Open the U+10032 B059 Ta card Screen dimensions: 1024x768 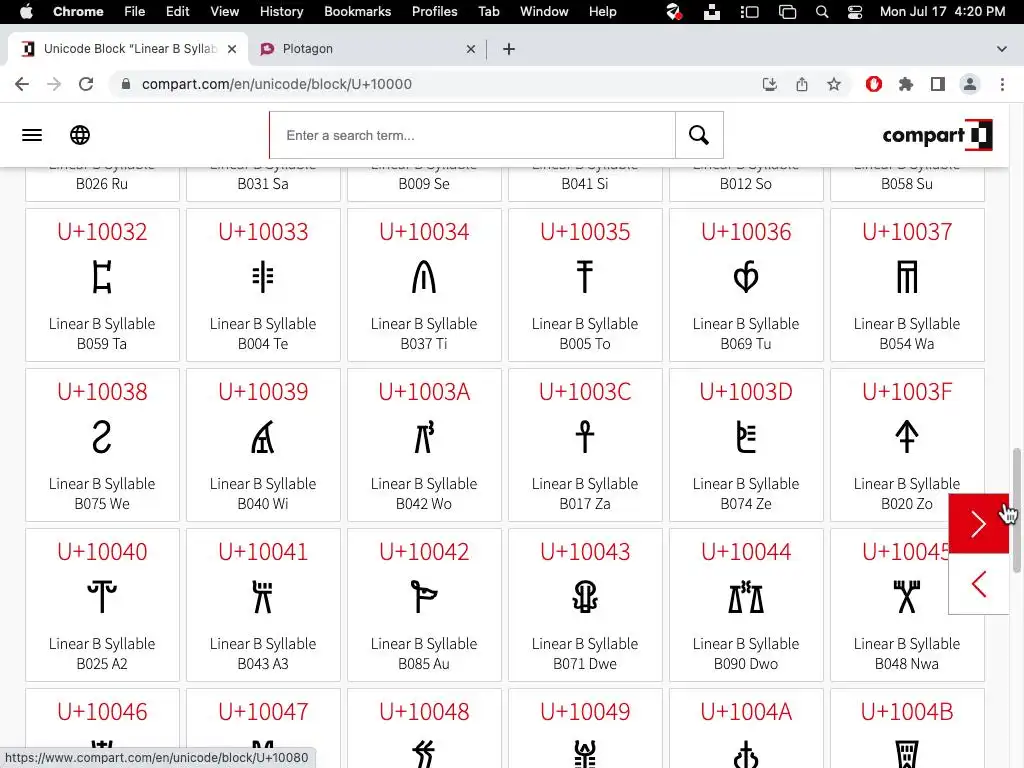pos(103,285)
